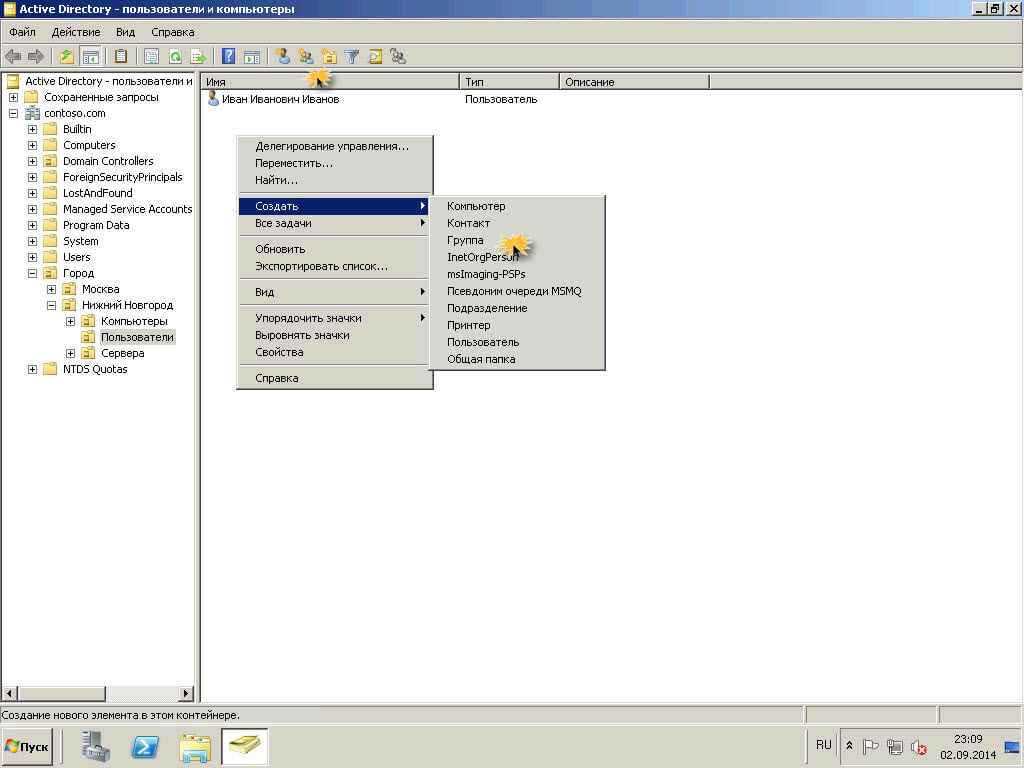
Task: Click the Up one level folder icon
Action: click(x=67, y=57)
